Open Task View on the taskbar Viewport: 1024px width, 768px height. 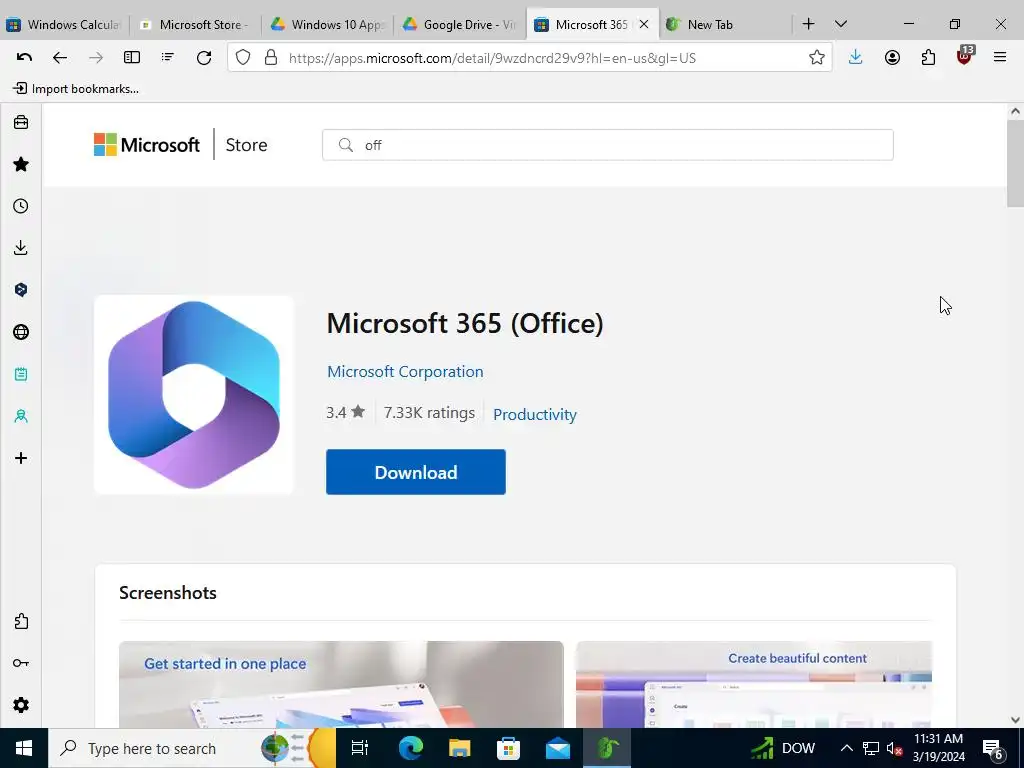coord(360,748)
